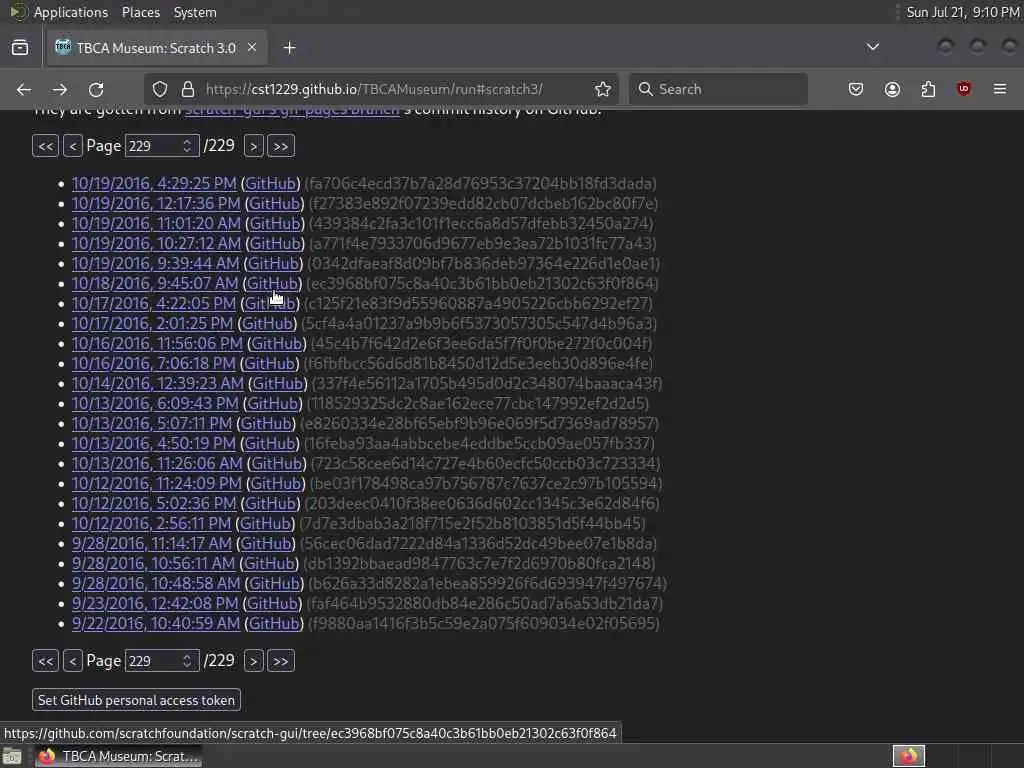Viewport: 1024px width, 768px height.
Task: Focus the browser Search box
Action: point(718,89)
